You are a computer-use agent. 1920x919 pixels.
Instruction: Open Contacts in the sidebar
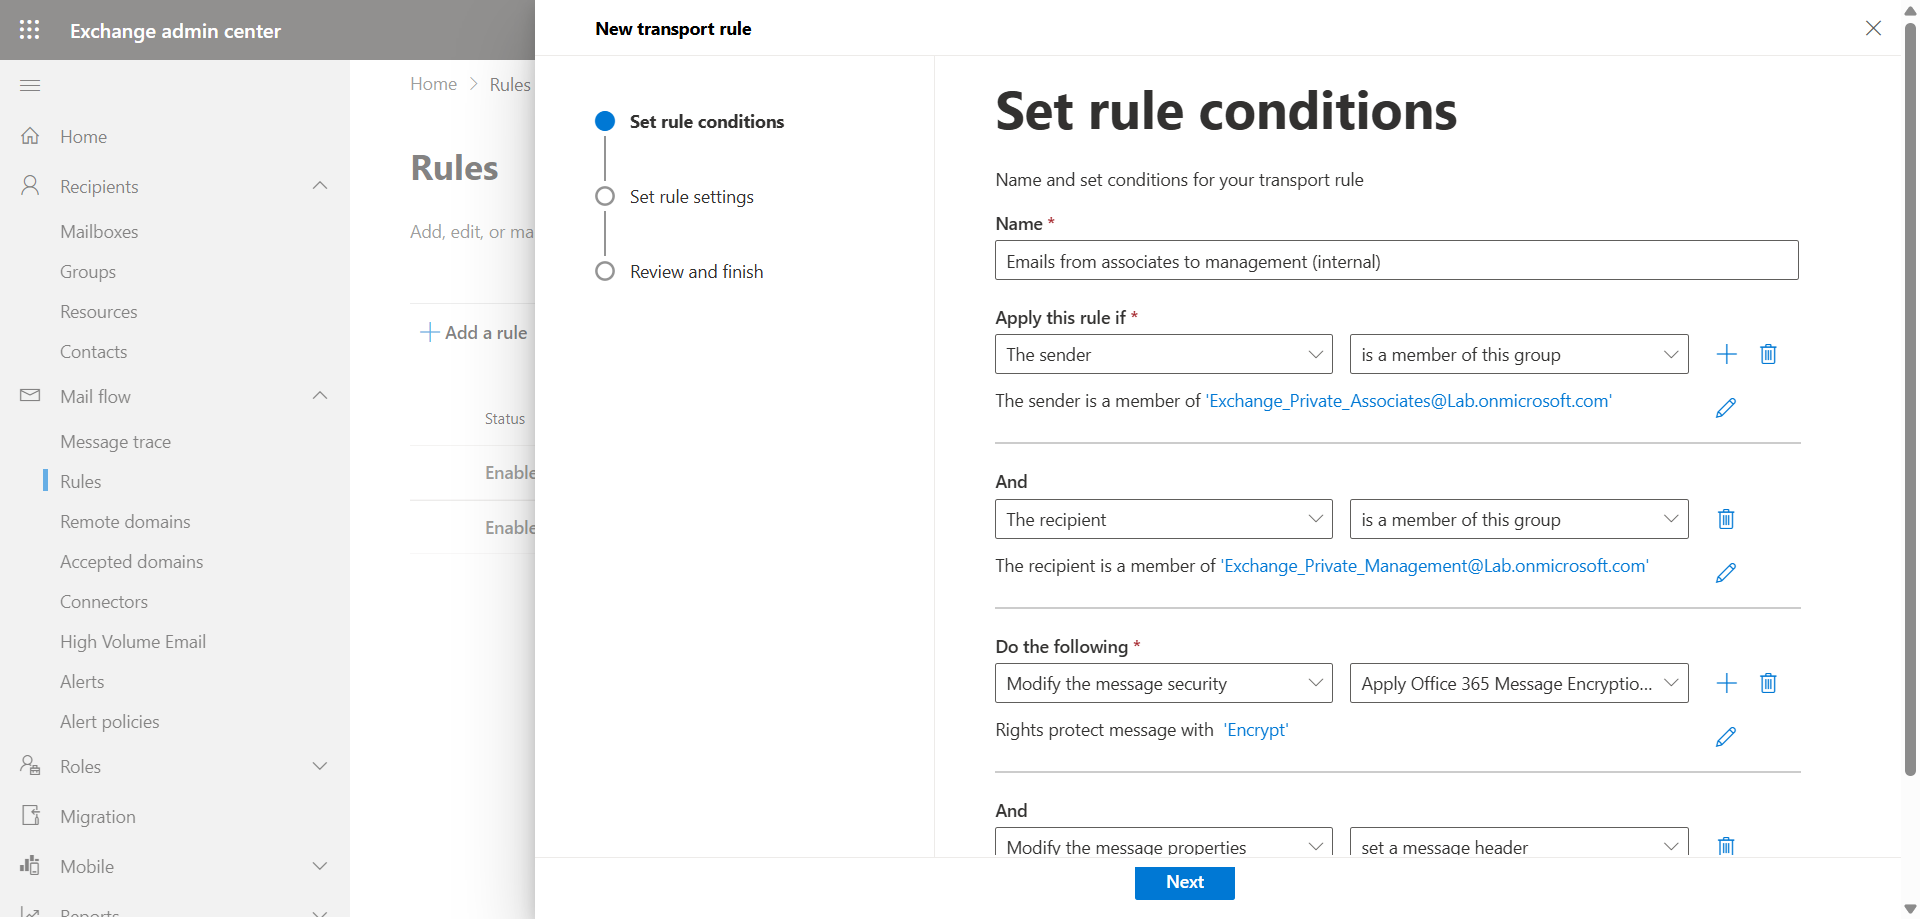coord(93,351)
